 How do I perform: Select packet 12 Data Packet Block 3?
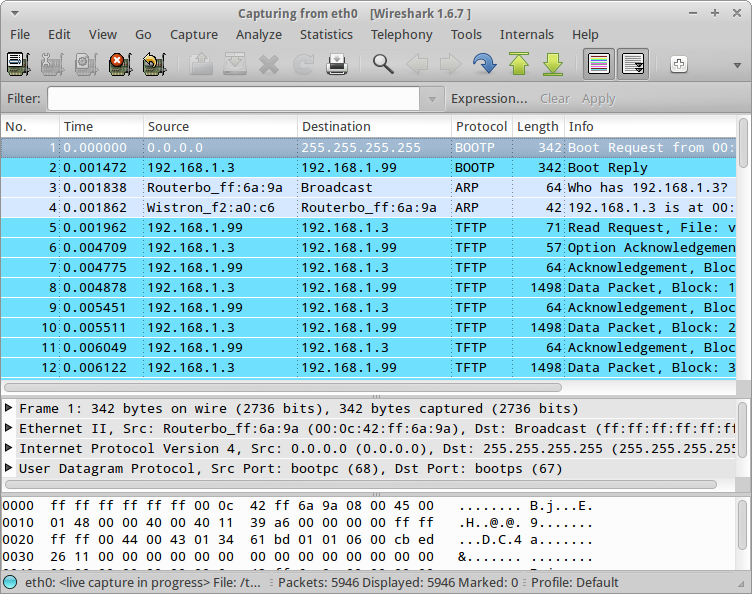coord(368,368)
